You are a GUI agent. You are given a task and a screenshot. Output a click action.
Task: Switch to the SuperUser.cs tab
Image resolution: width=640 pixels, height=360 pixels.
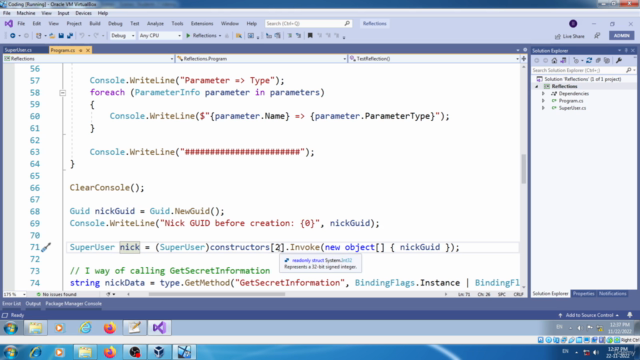coord(18,50)
